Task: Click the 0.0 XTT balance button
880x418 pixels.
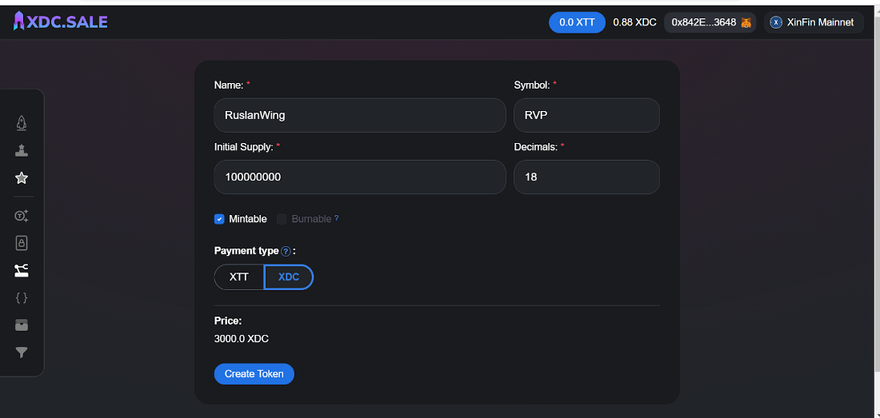Action: [577, 22]
